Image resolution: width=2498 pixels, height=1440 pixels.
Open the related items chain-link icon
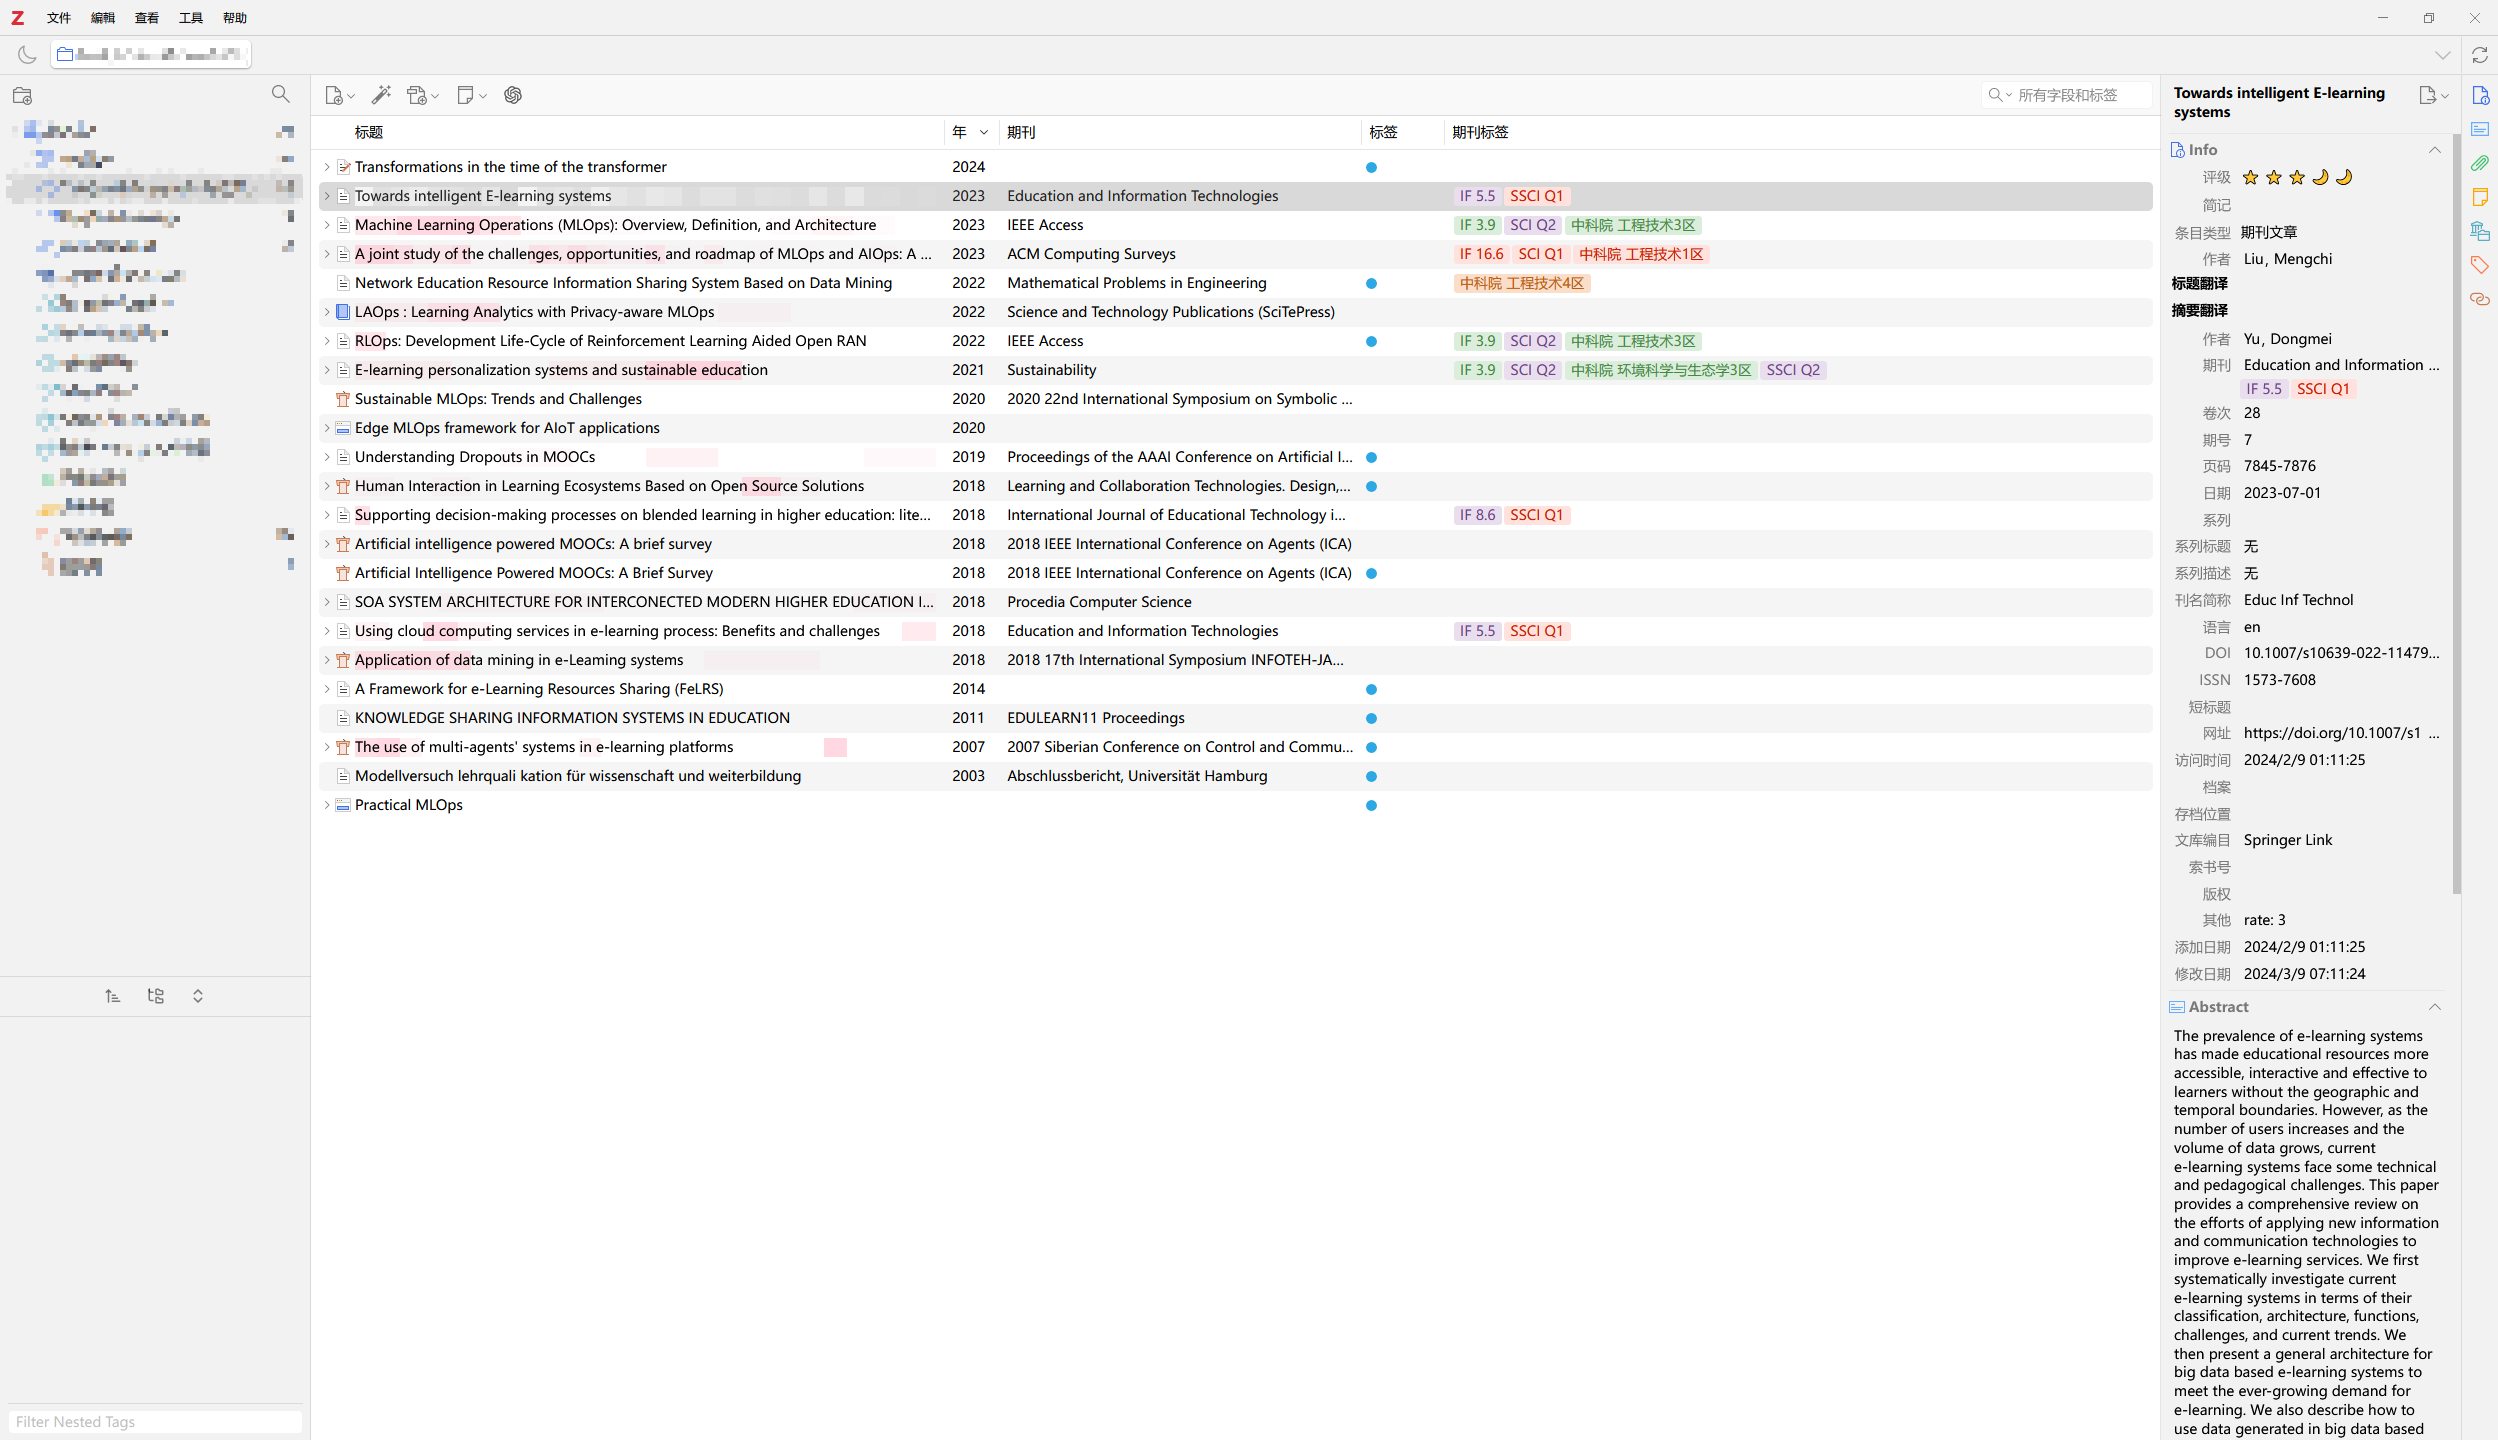click(x=2479, y=299)
